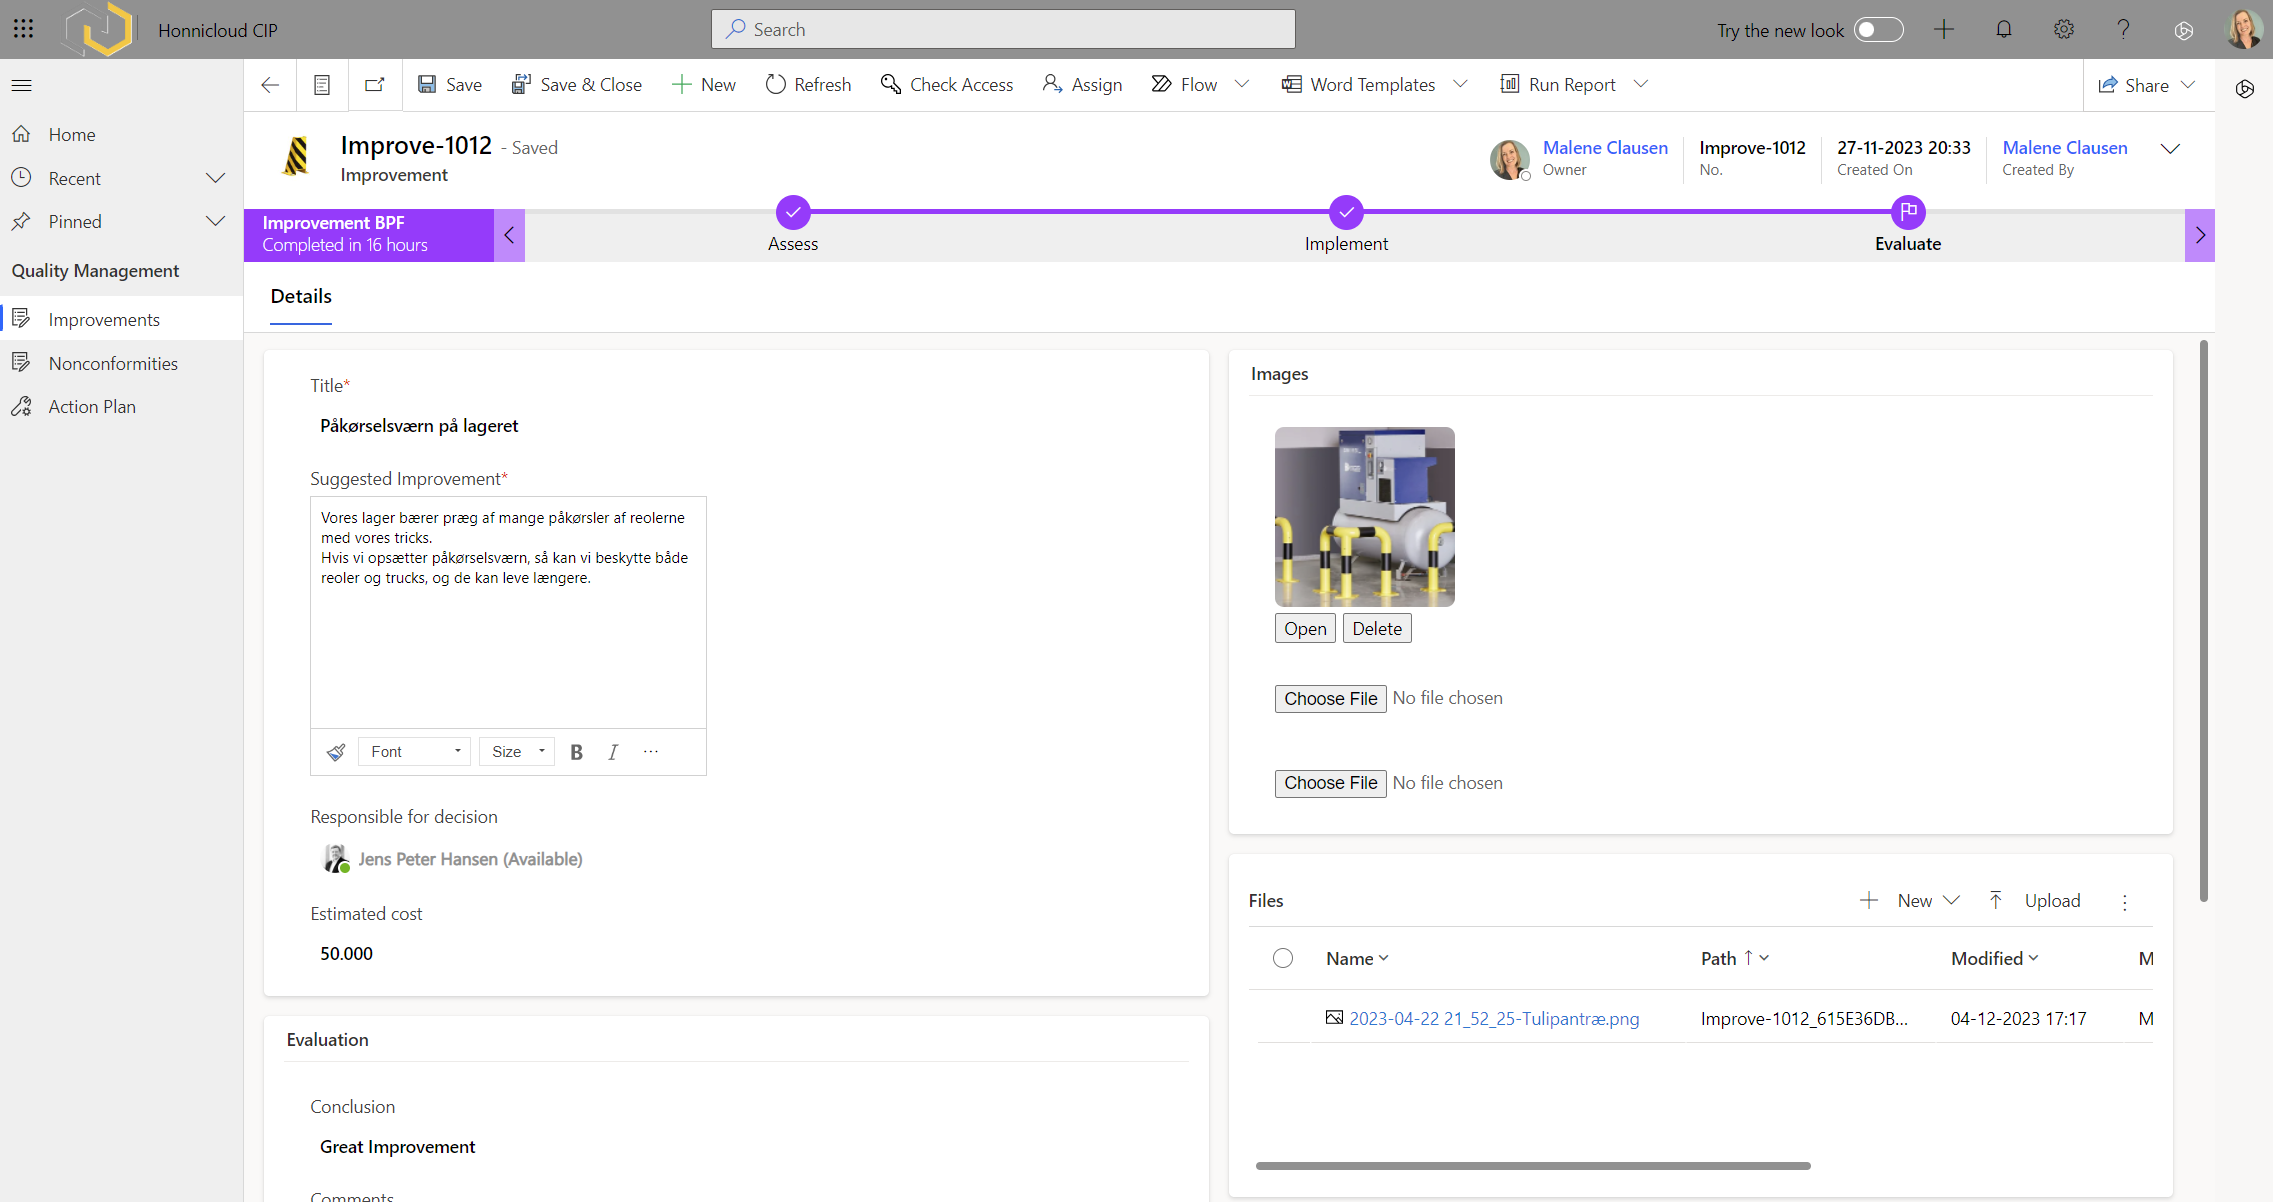The height and width of the screenshot is (1202, 2273).
Task: Collapse the process bar left chevron
Action: [x=509, y=236]
